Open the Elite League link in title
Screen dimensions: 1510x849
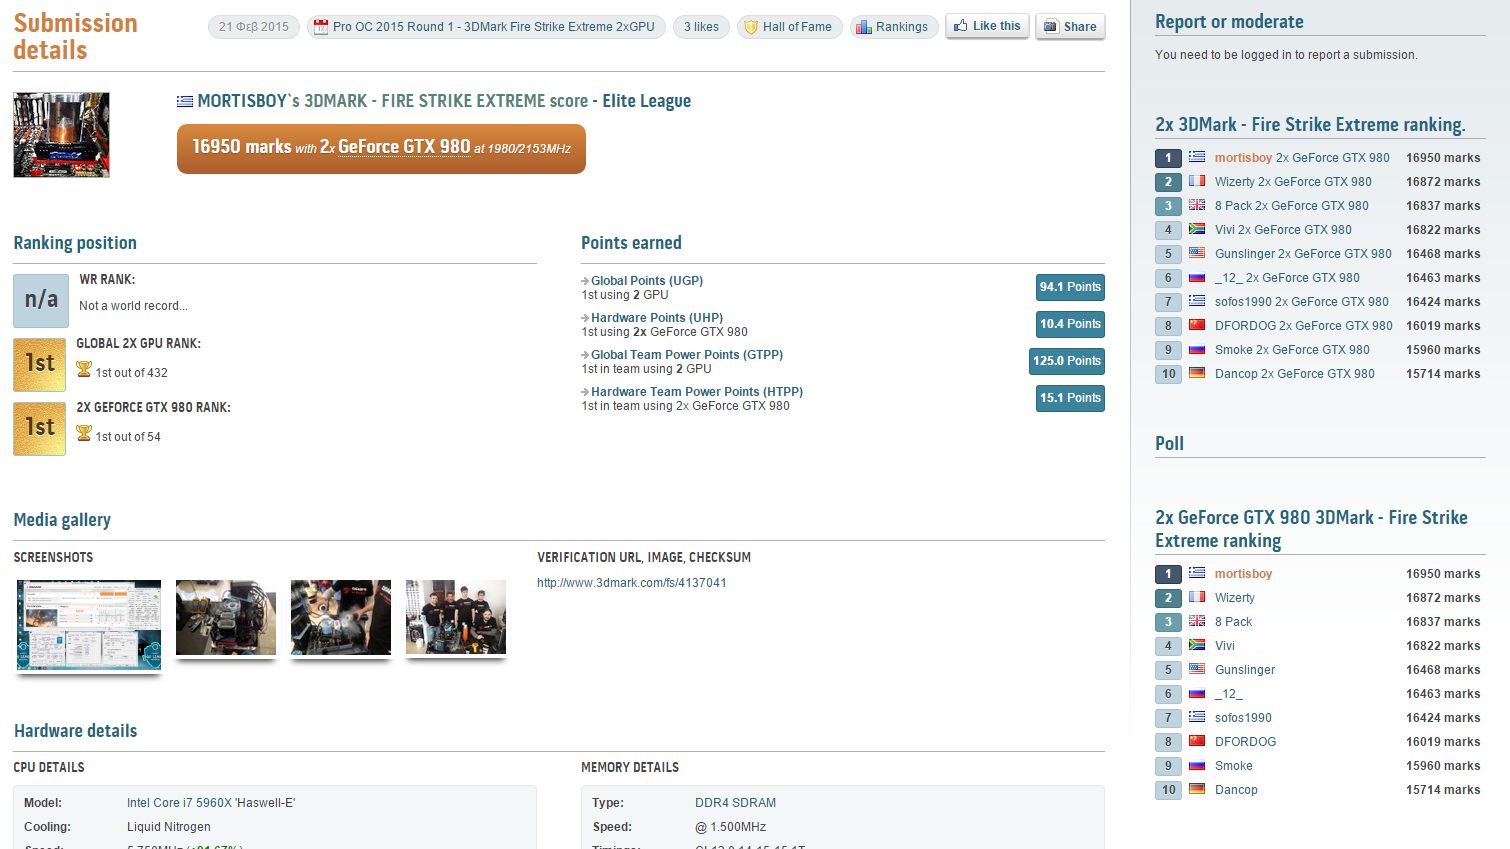646,101
